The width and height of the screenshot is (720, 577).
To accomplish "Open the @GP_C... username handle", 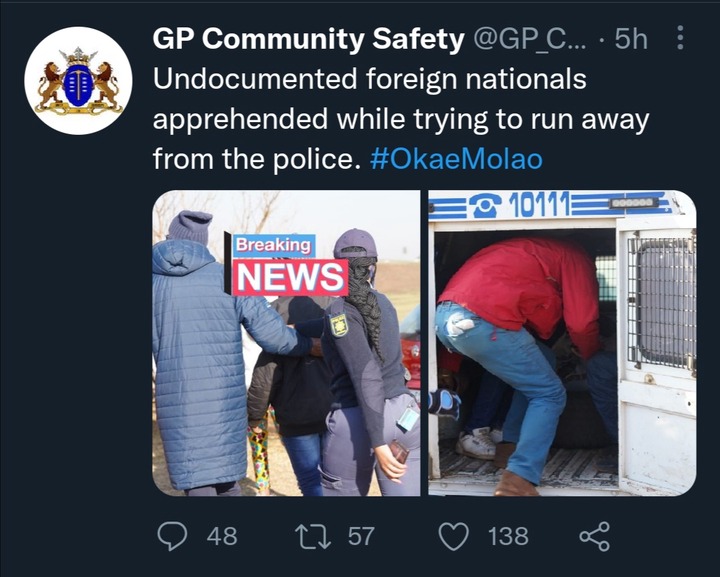I will click(529, 39).
